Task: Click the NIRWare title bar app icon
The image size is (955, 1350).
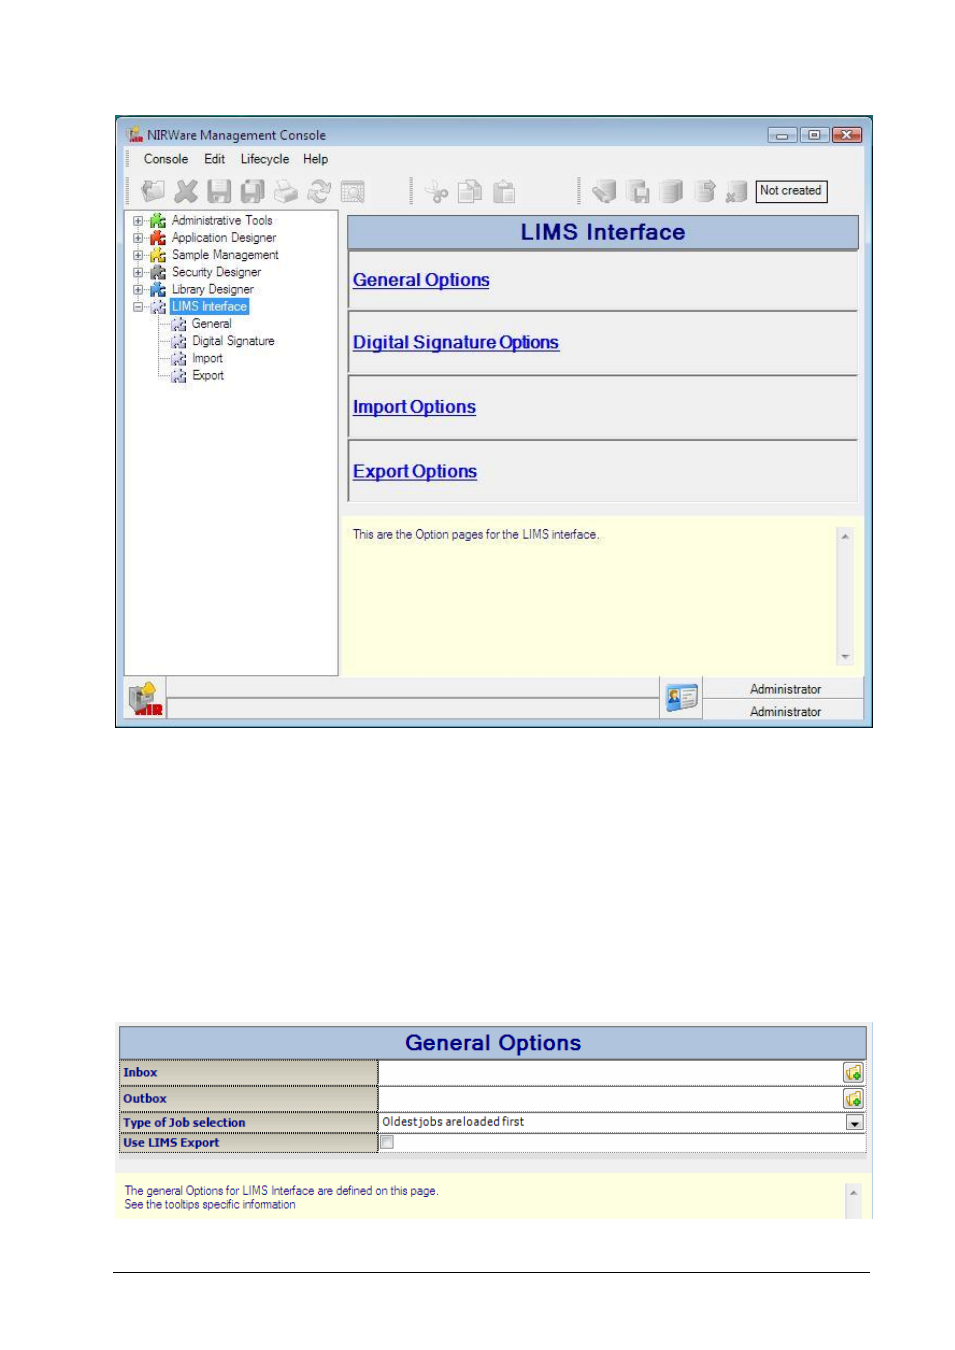Action: (135, 135)
